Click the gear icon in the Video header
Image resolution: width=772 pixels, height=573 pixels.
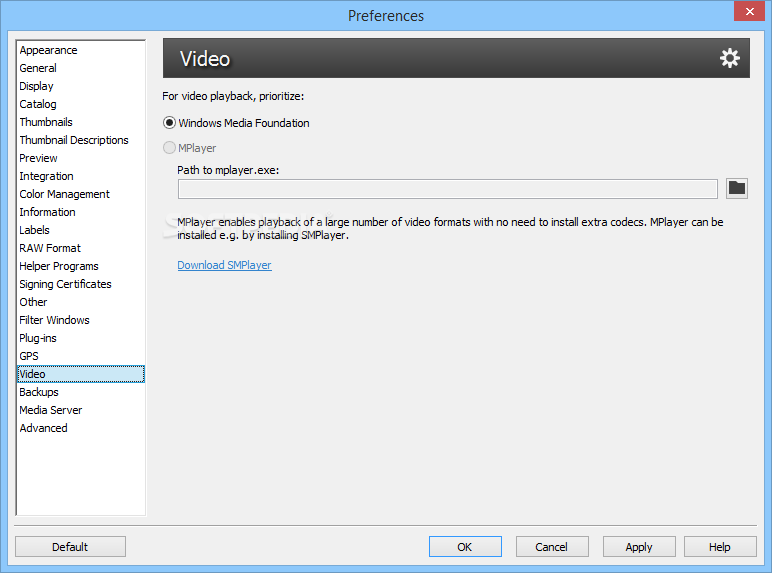pyautogui.click(x=730, y=58)
